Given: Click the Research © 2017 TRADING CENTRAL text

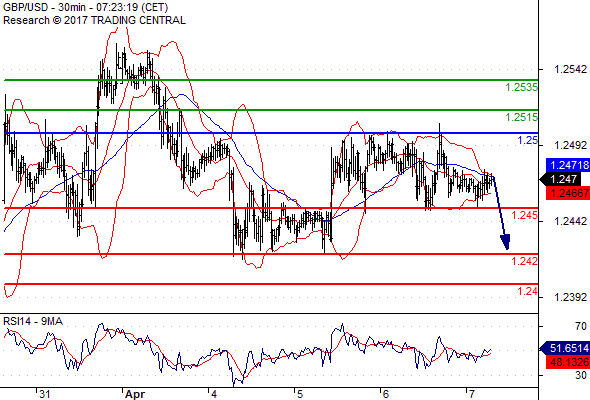Looking at the screenshot, I should 94,20.
